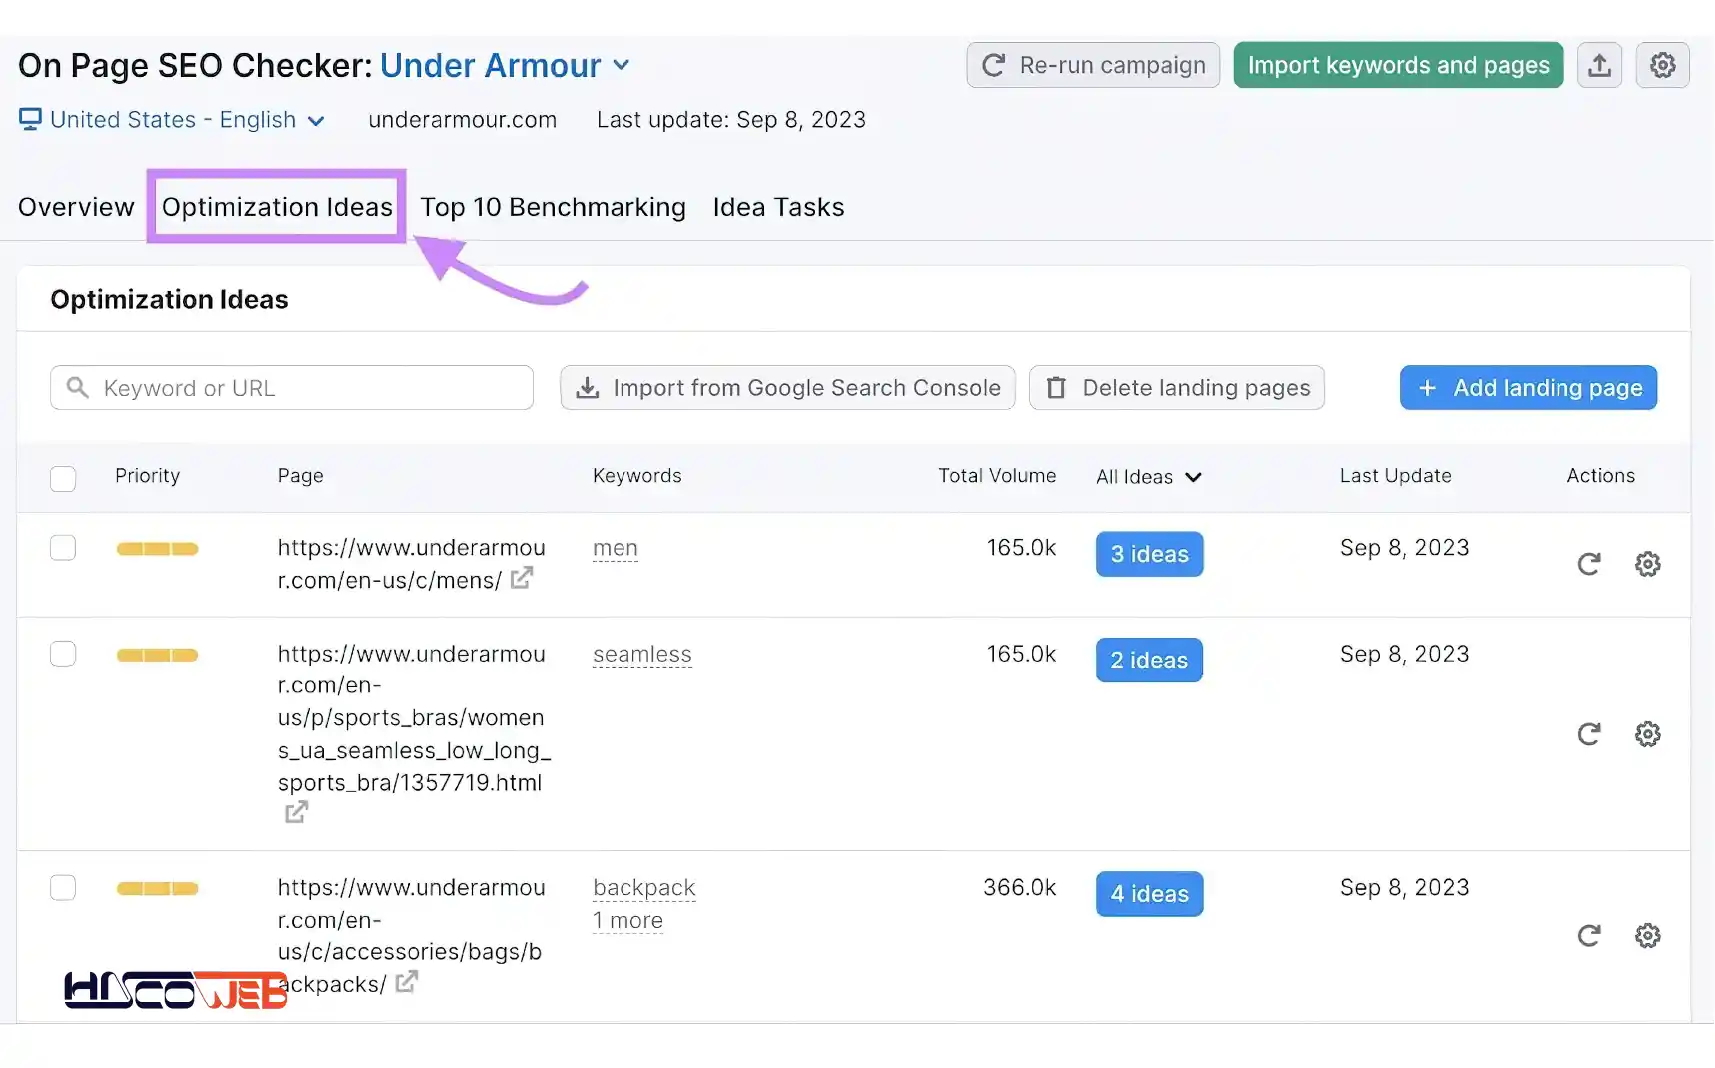Click the settings gear in the backpacks row
The width and height of the screenshot is (1715, 1068).
point(1647,936)
